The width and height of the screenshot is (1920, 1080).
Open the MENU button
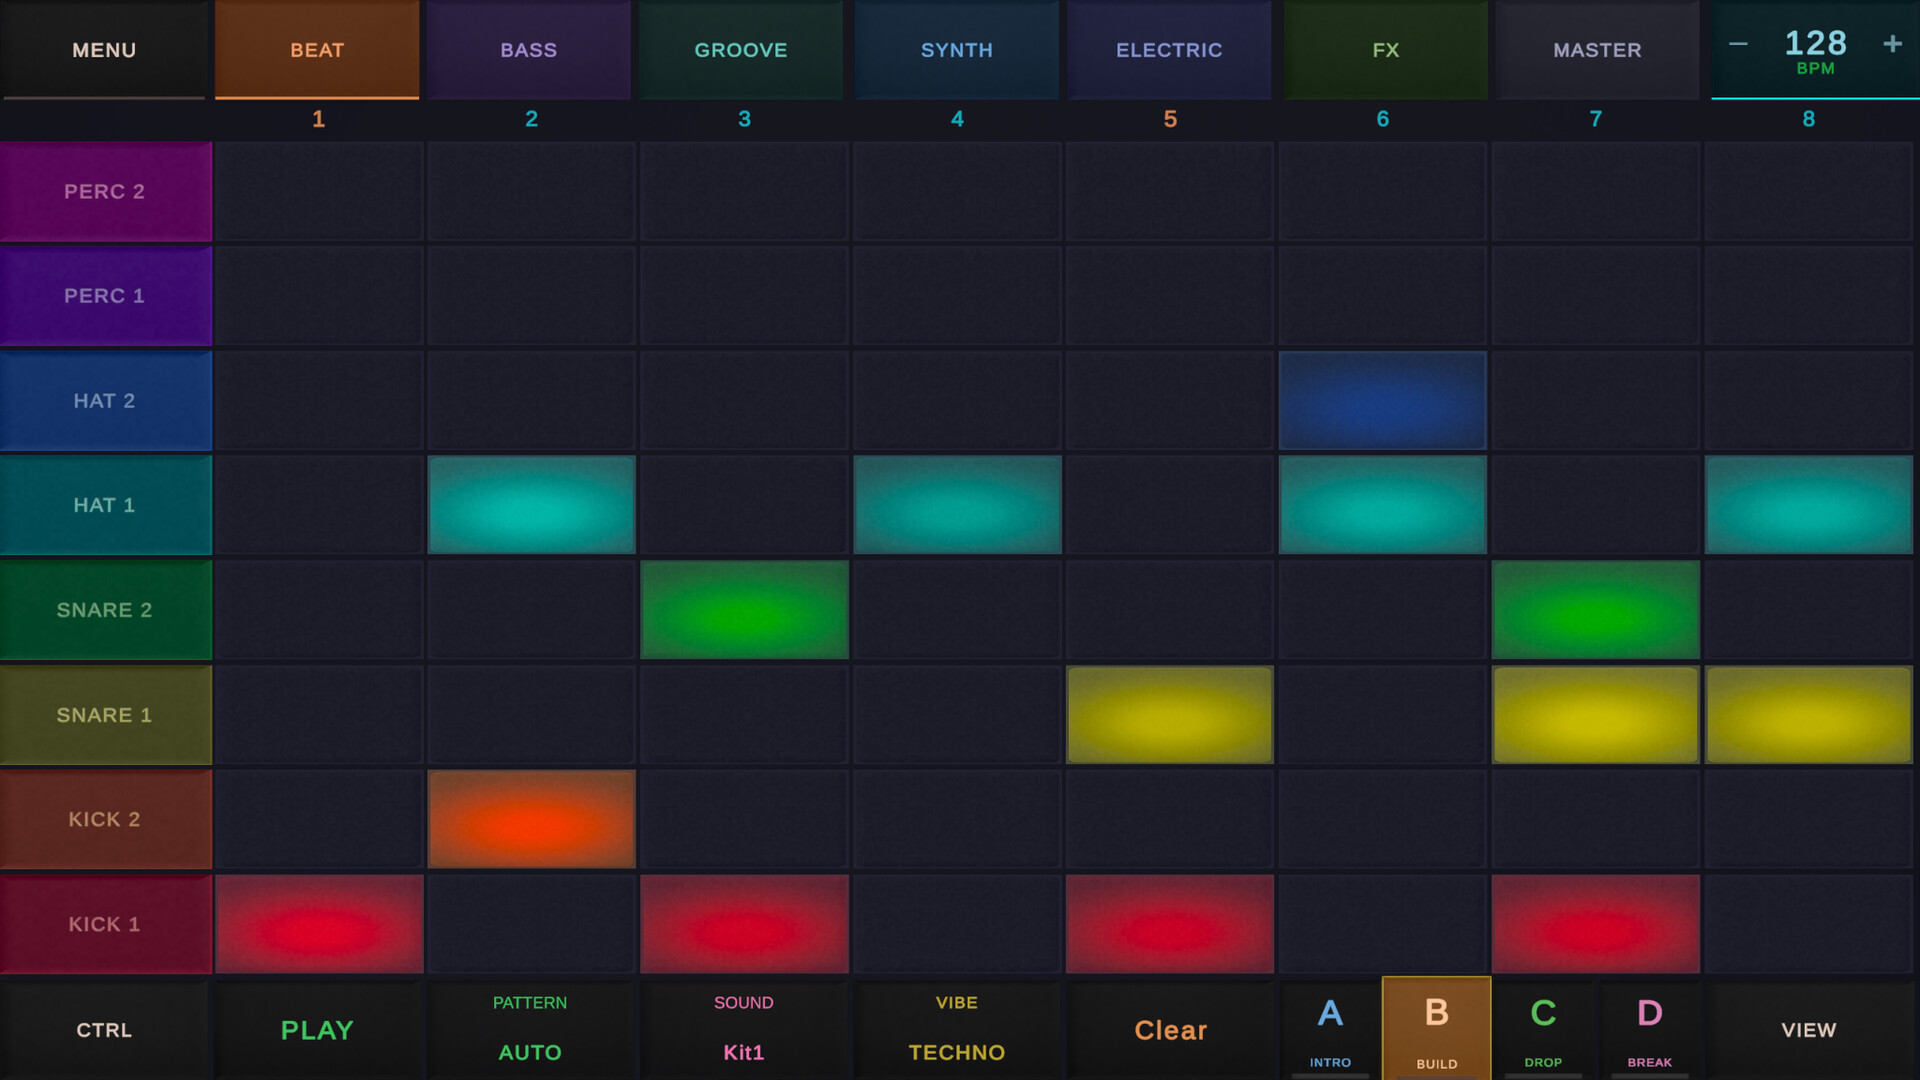click(104, 50)
